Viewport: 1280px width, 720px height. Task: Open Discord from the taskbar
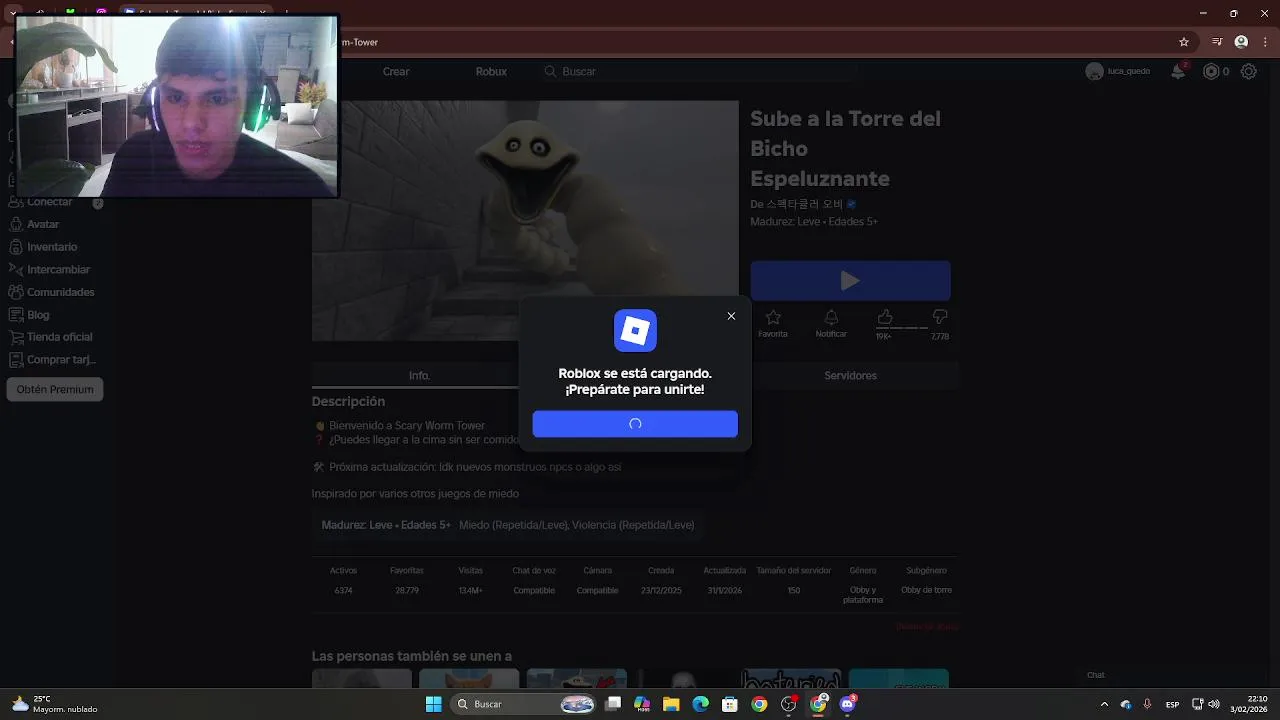click(848, 704)
